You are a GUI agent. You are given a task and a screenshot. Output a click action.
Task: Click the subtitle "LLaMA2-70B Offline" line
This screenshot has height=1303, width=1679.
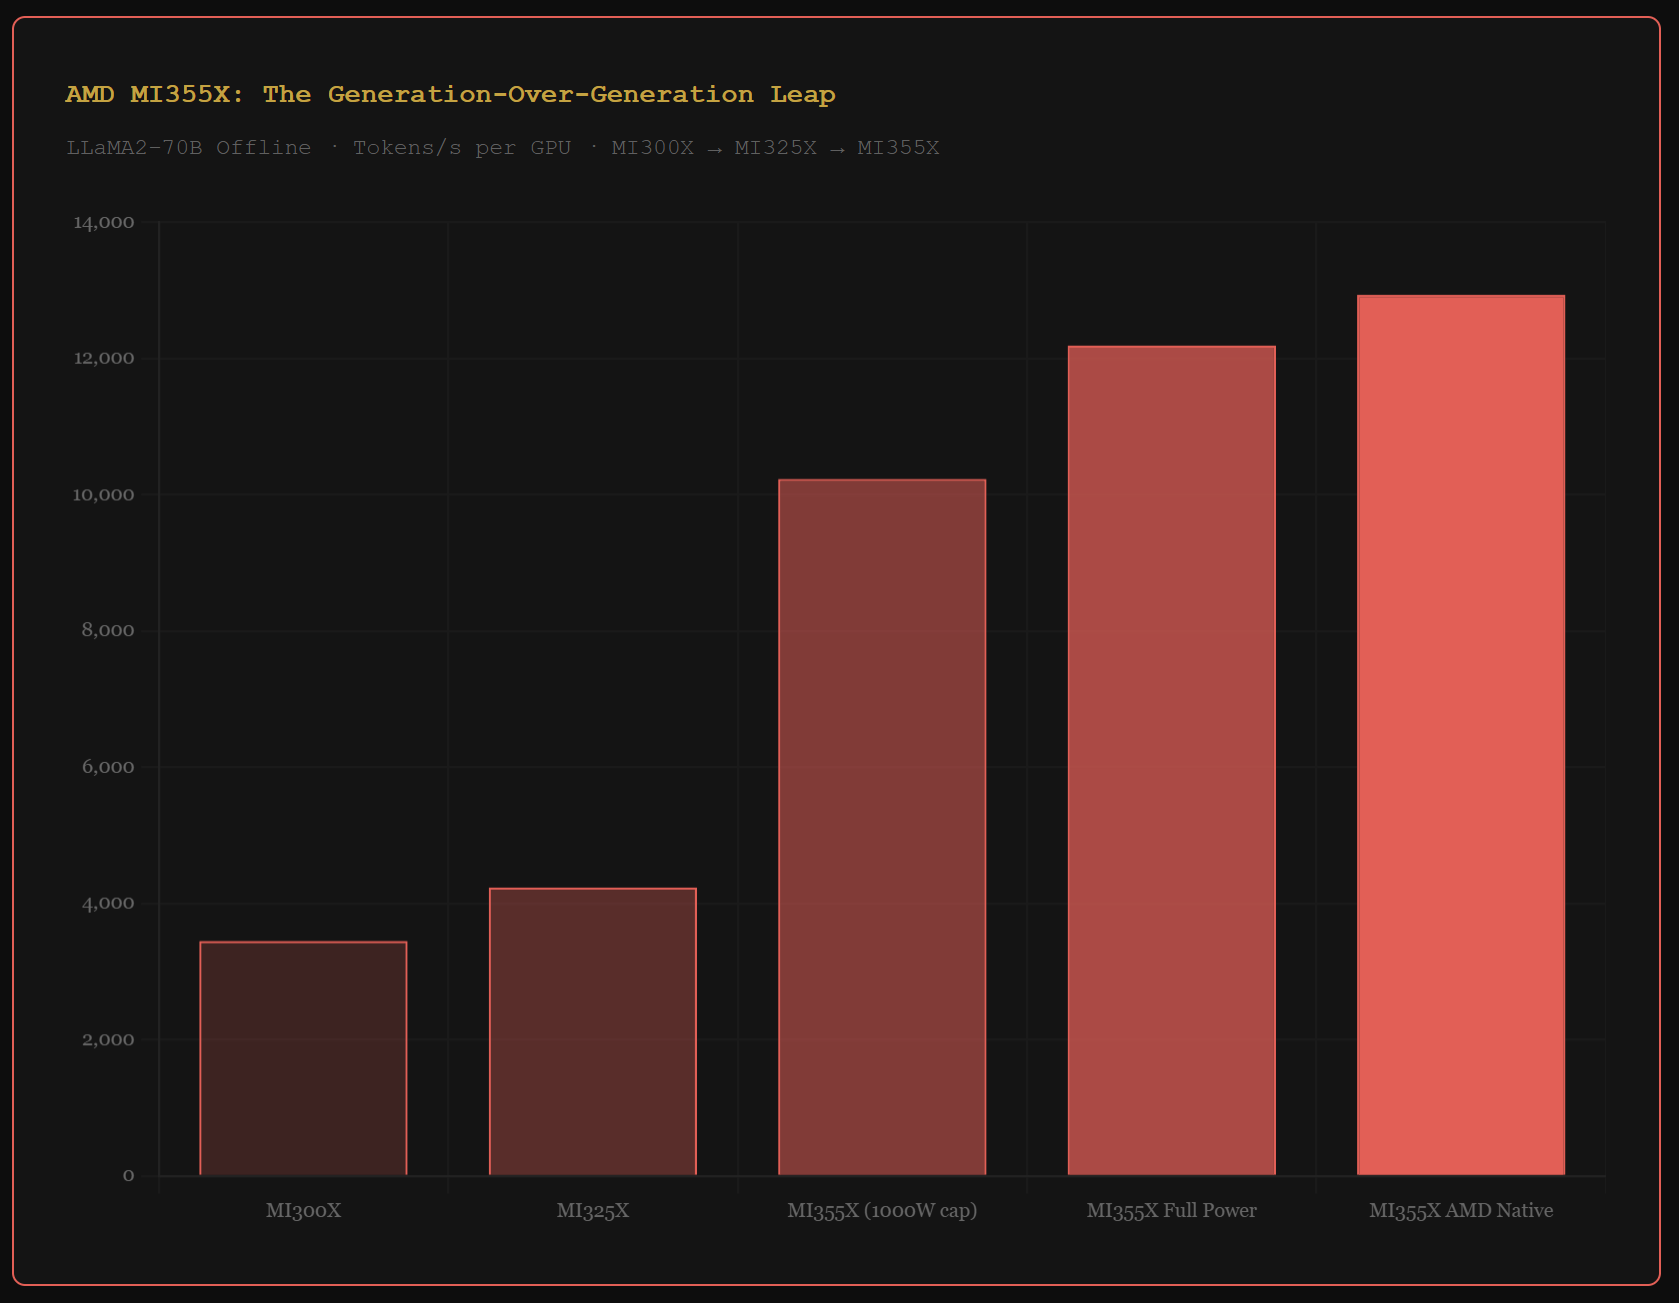502,148
